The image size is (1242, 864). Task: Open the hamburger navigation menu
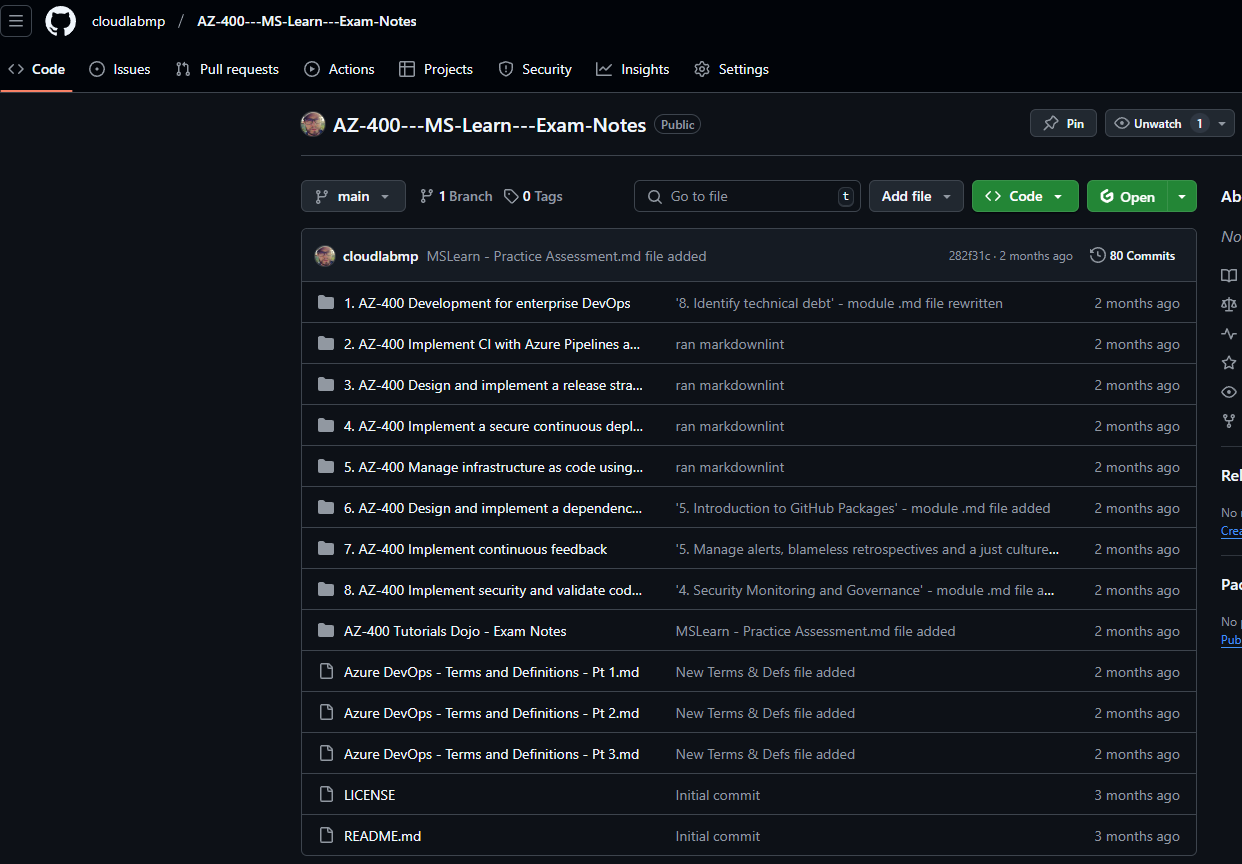pyautogui.click(x=16, y=21)
